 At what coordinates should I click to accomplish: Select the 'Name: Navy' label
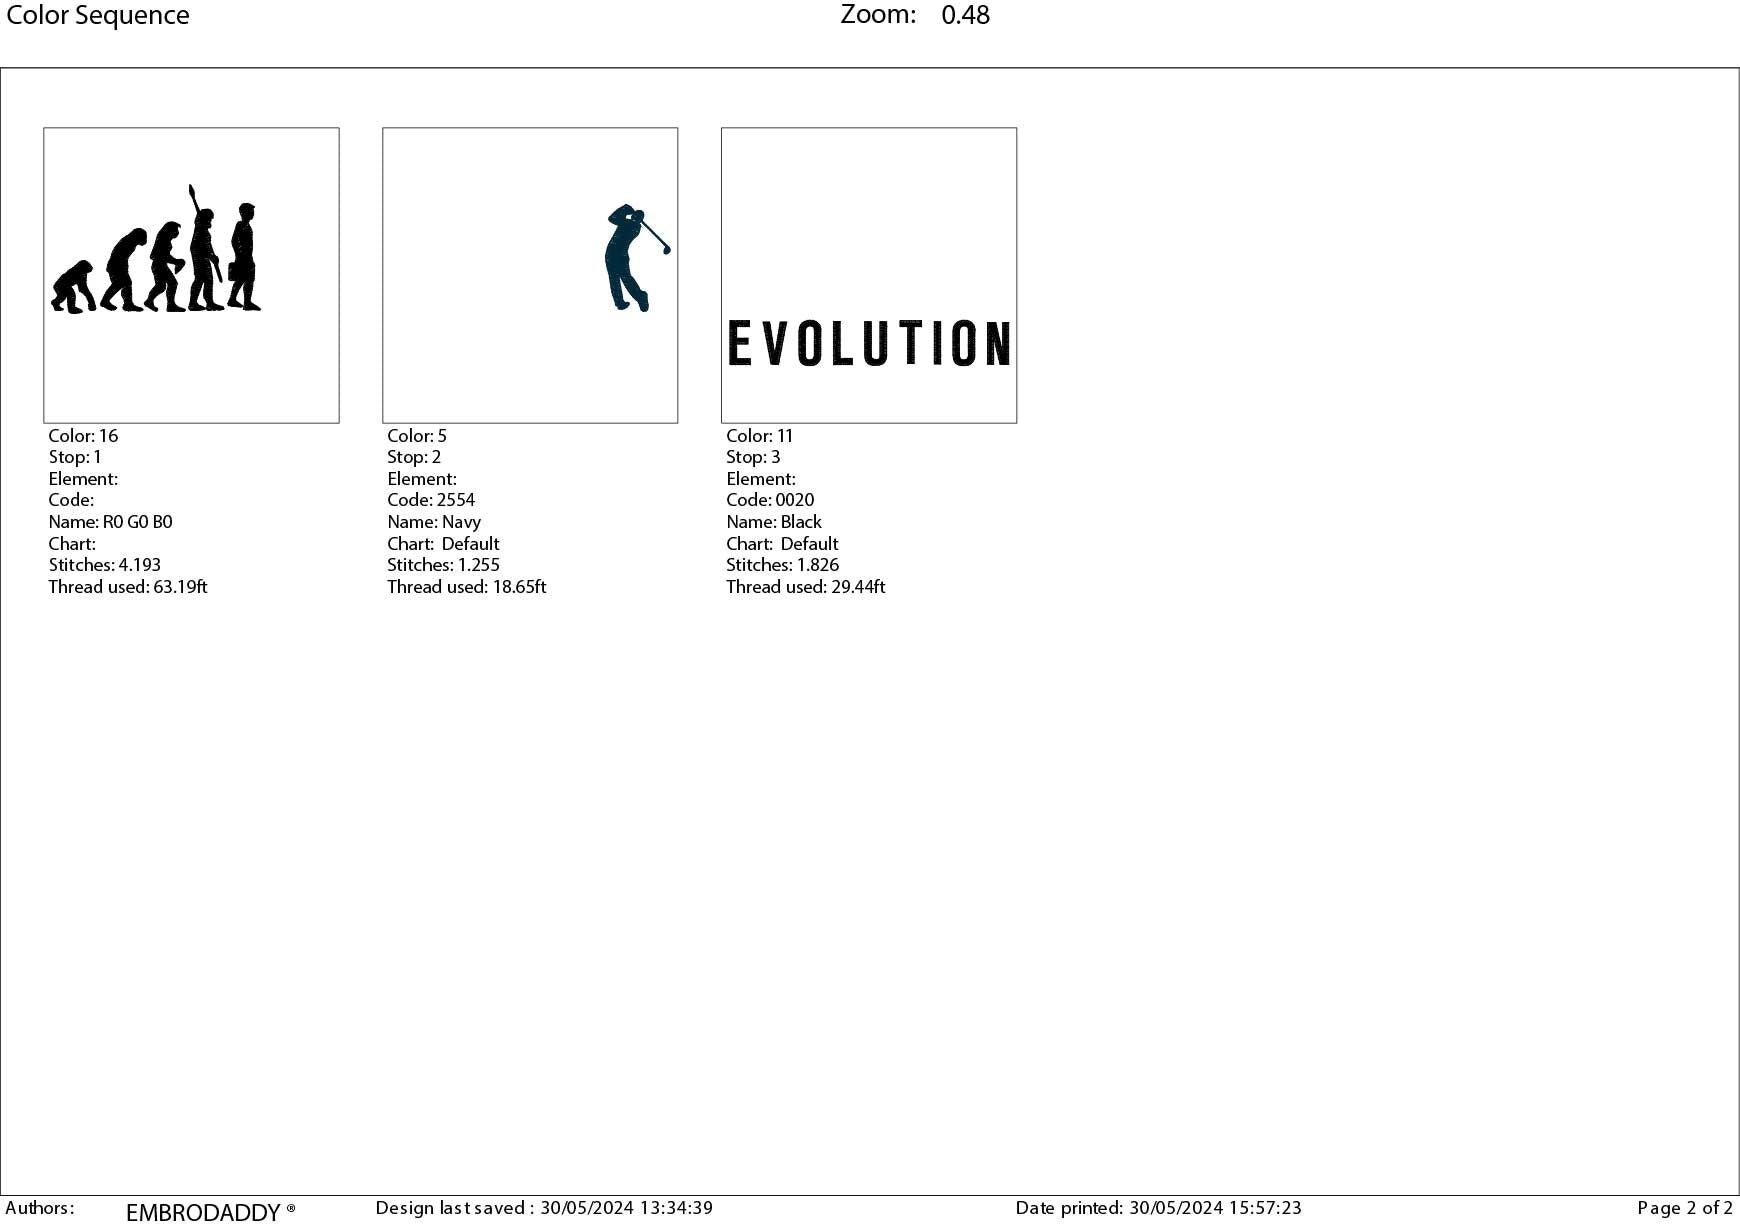tap(434, 522)
